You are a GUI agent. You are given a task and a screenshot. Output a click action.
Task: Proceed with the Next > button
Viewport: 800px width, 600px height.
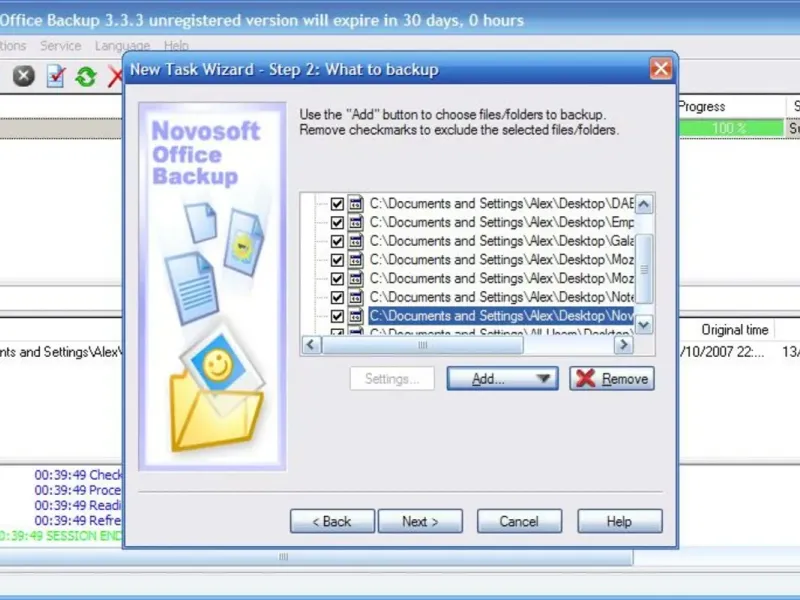coord(420,521)
